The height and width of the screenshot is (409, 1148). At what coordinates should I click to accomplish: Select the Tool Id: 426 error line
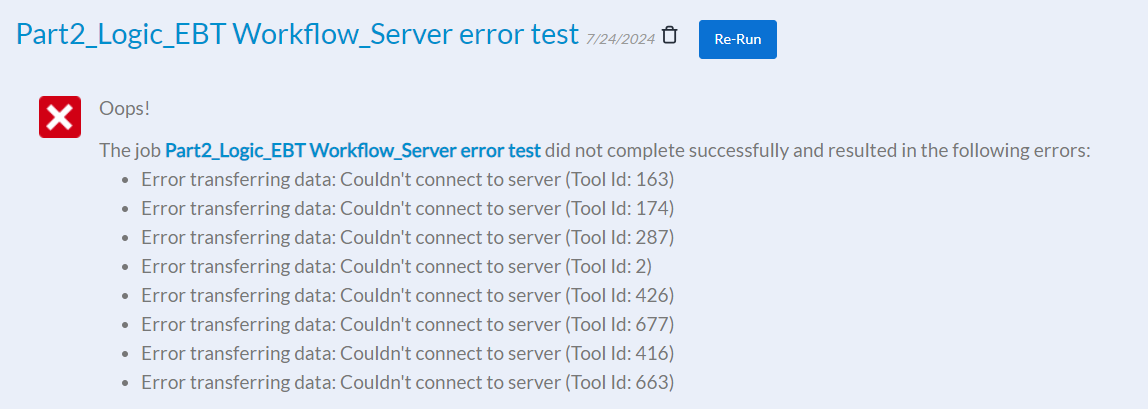coord(408,296)
